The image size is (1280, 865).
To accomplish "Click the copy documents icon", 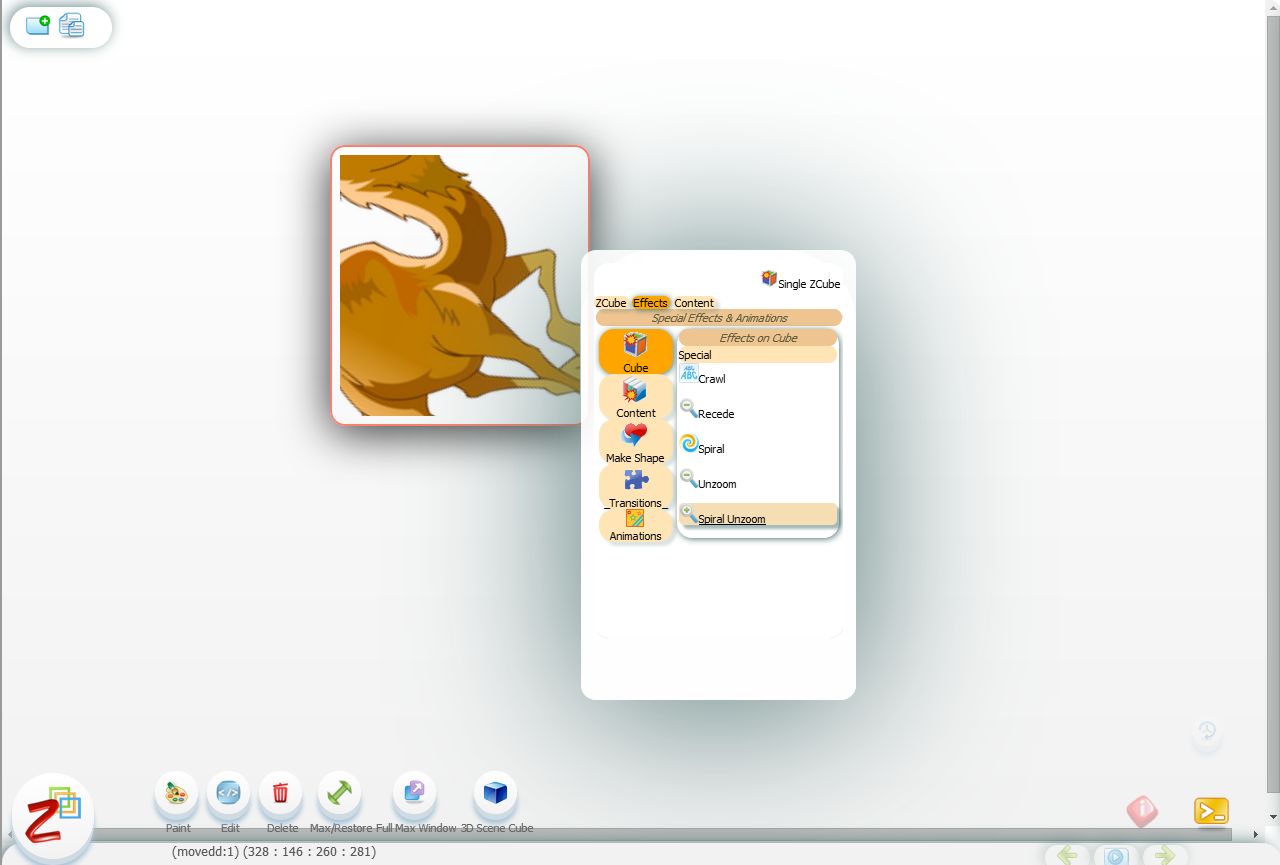I will point(72,26).
